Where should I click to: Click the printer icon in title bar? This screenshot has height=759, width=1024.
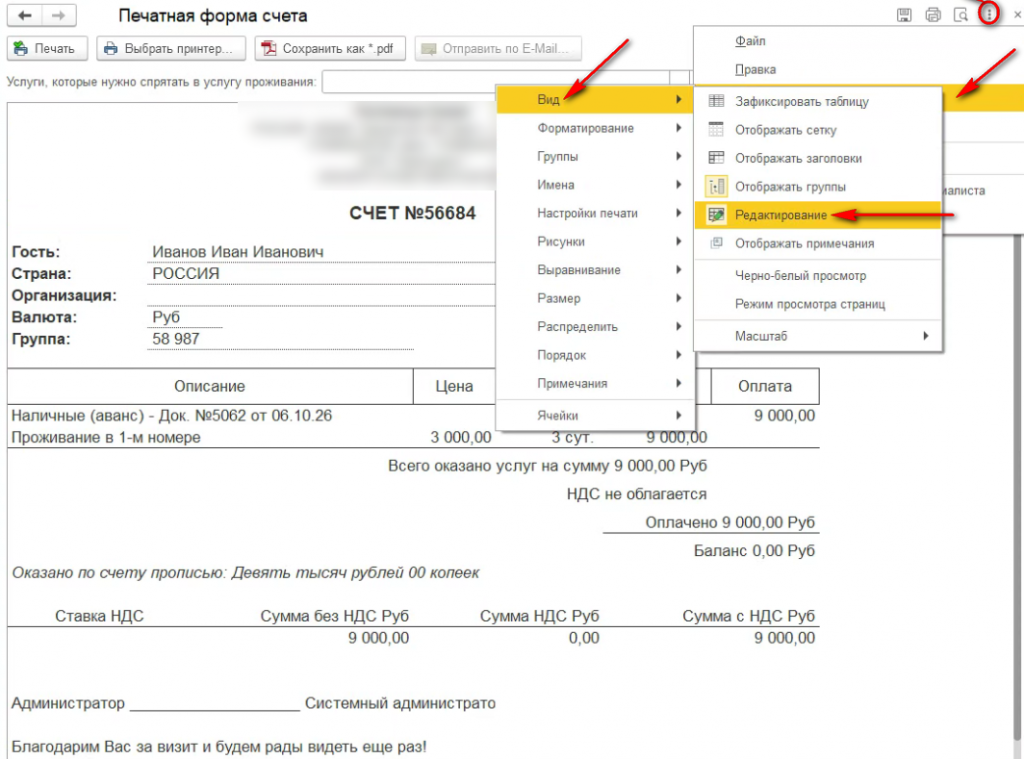933,15
